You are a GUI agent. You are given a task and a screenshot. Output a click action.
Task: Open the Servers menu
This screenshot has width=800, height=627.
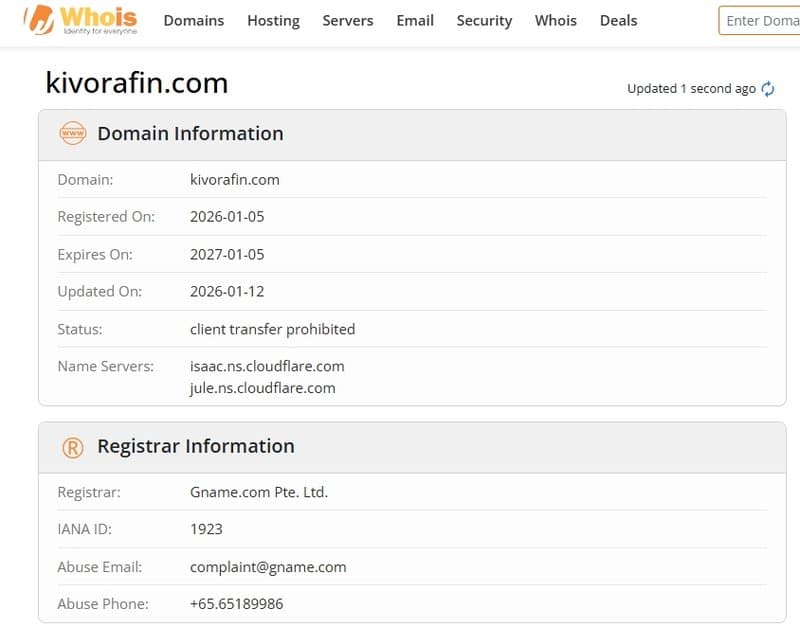348,20
